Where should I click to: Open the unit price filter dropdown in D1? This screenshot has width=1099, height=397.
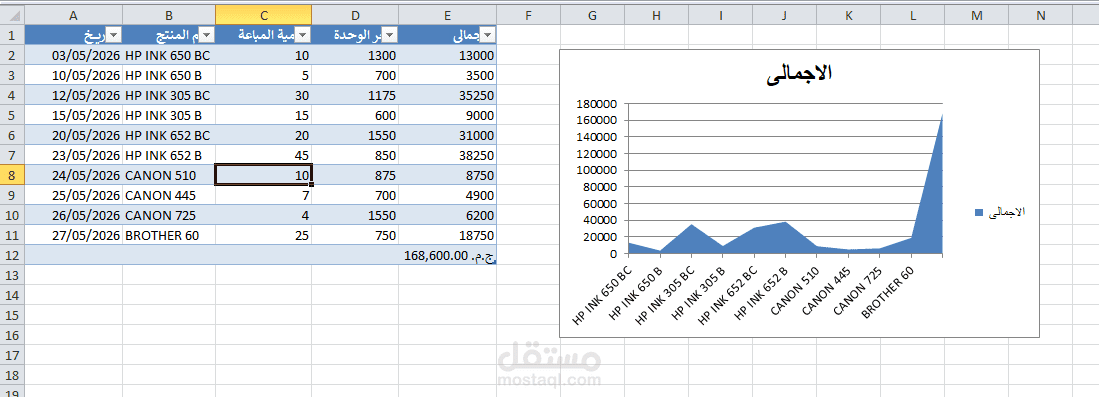(391, 35)
